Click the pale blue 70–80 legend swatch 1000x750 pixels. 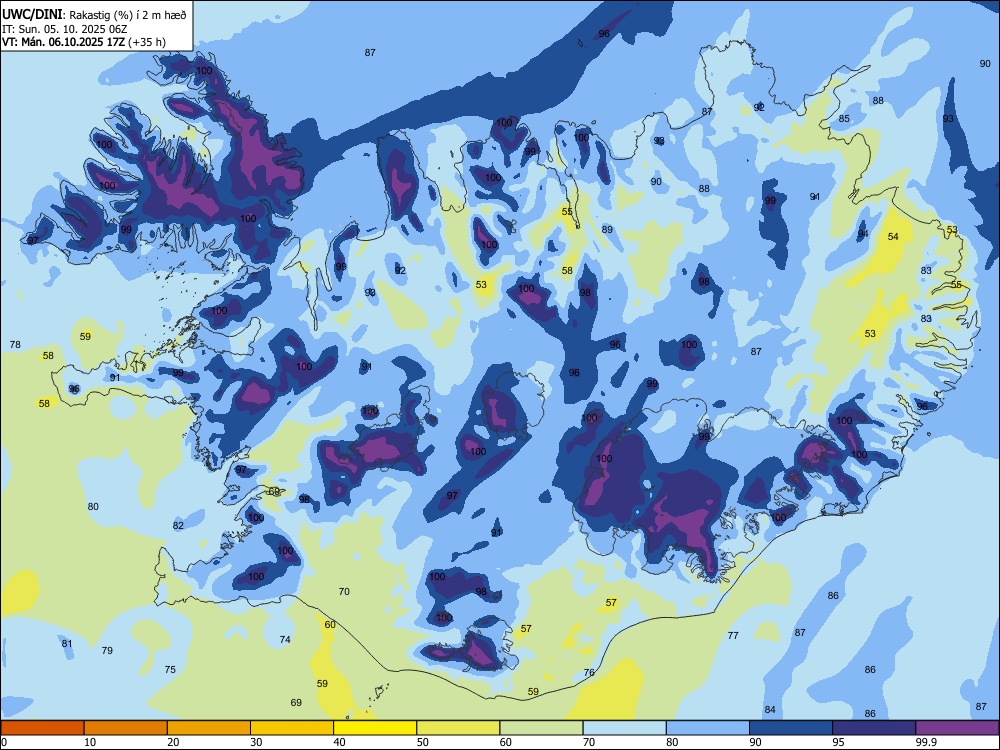(624, 728)
